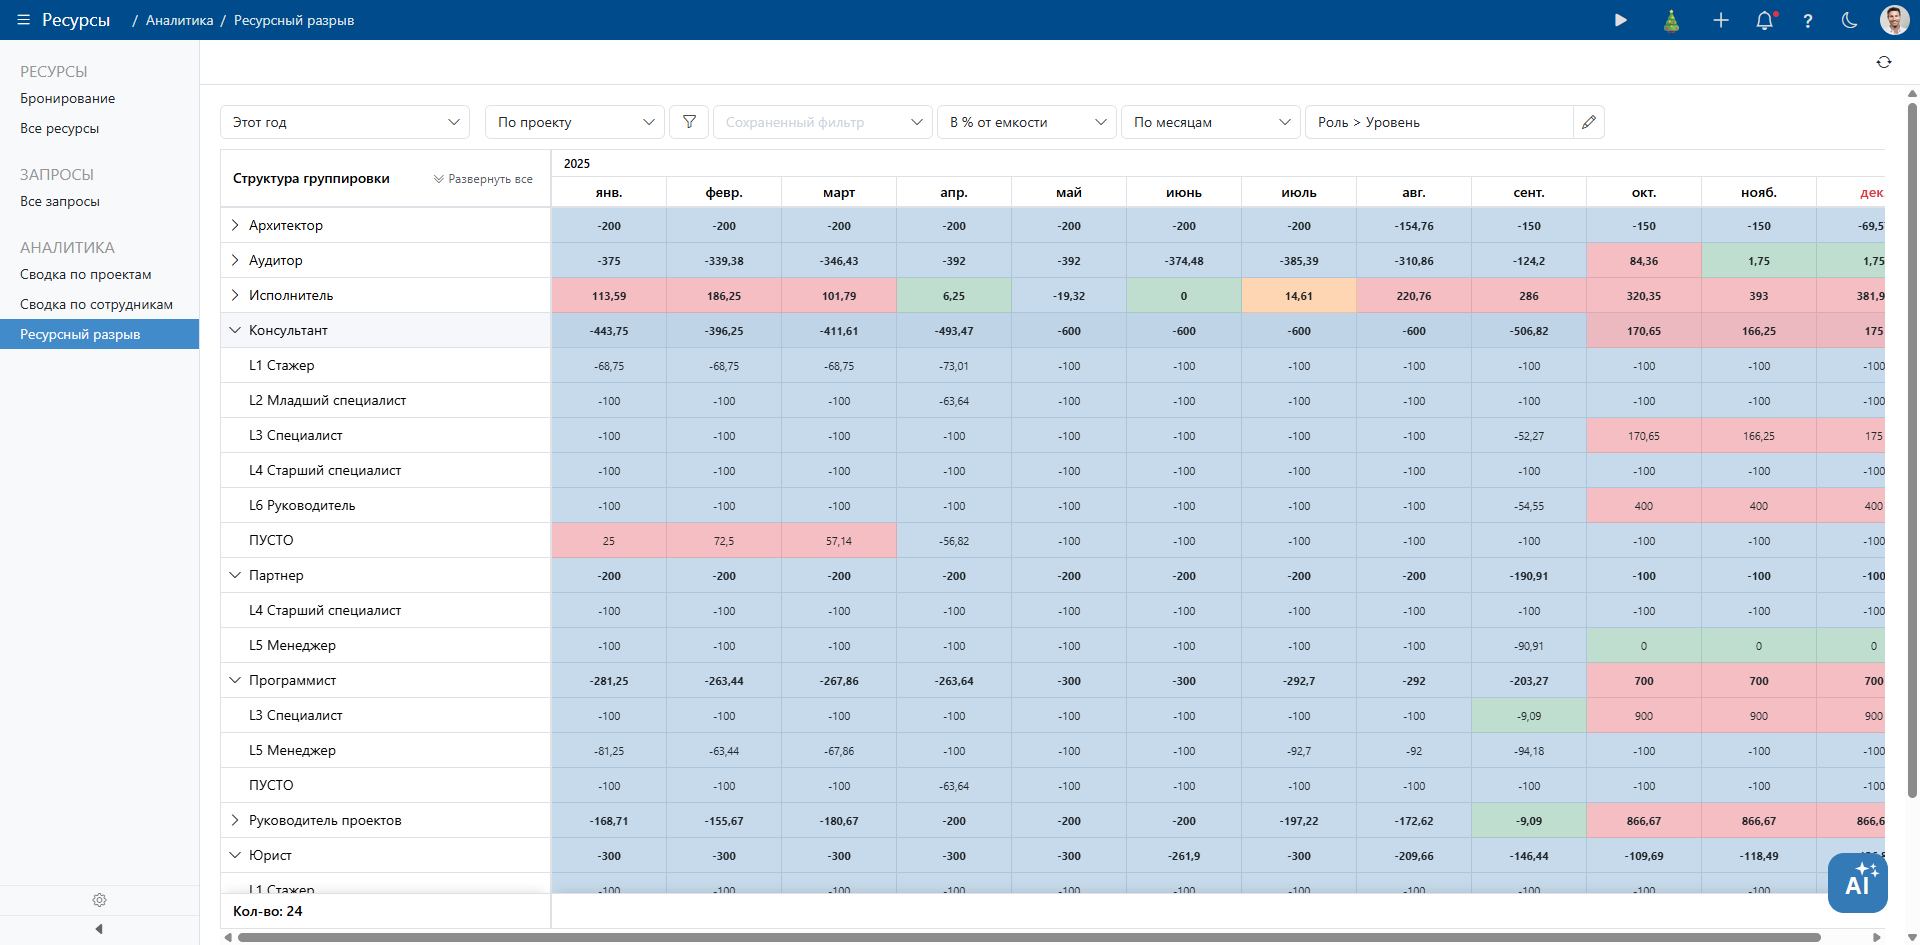This screenshot has height=945, width=1920.
Task: Open the notifications bell
Action: coord(1765,20)
